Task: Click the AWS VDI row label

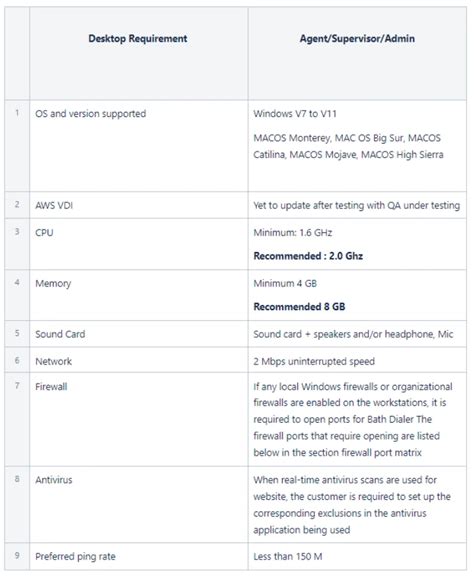Action: click(x=54, y=205)
